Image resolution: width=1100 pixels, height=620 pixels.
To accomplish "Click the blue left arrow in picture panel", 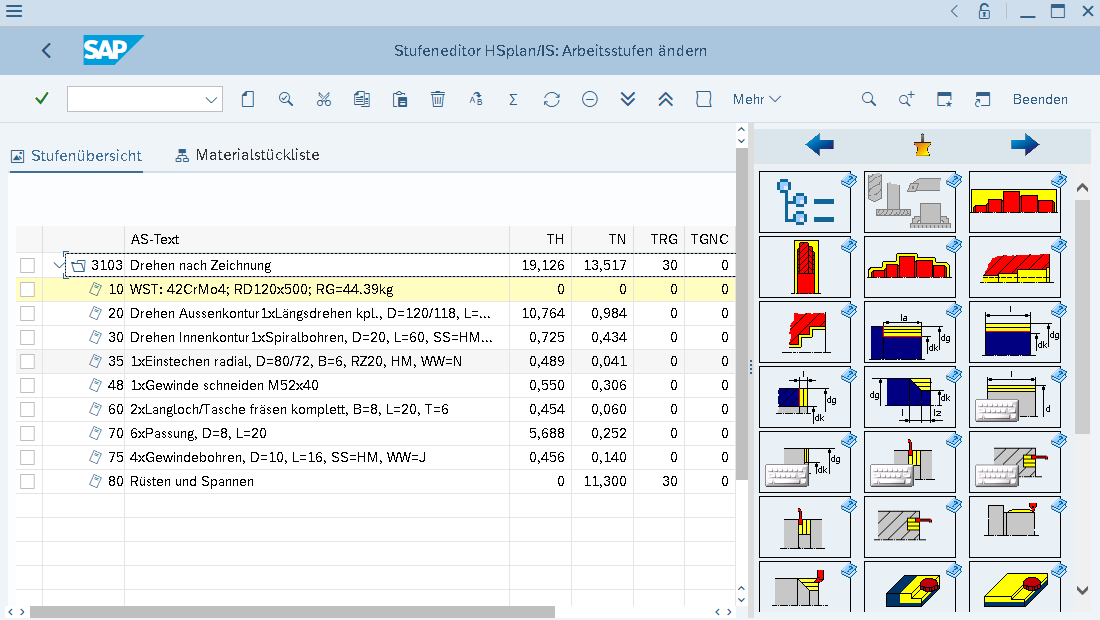I will coord(819,145).
